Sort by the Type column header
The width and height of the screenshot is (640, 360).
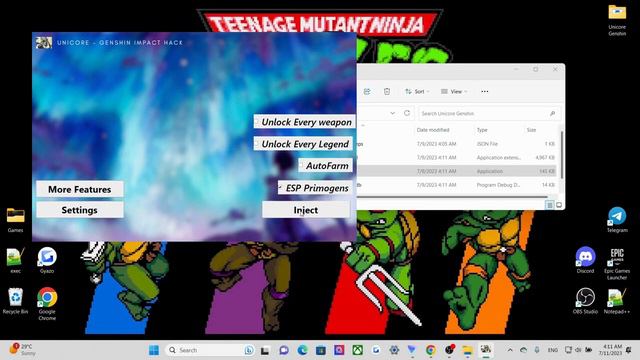click(482, 130)
